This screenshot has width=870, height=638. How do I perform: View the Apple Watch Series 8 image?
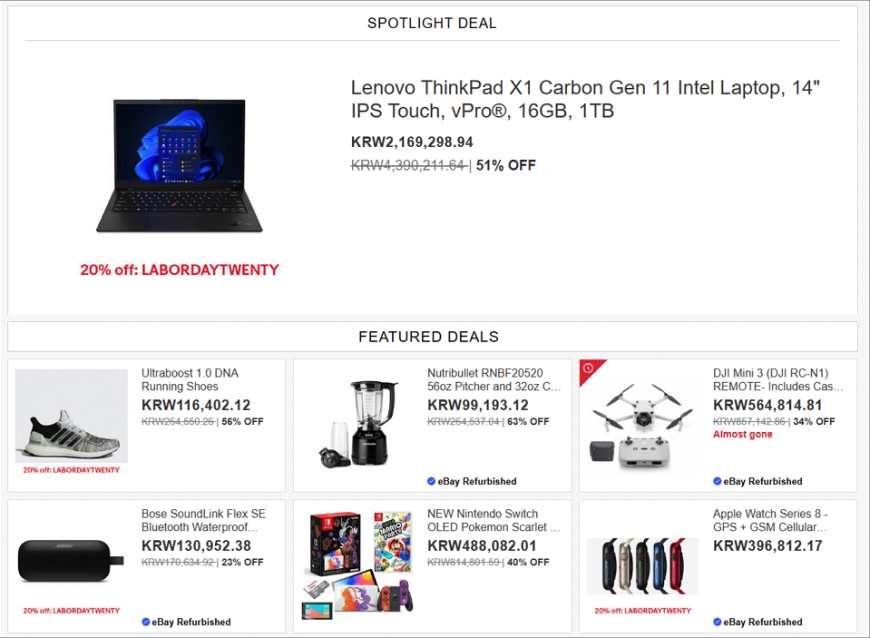tap(643, 566)
